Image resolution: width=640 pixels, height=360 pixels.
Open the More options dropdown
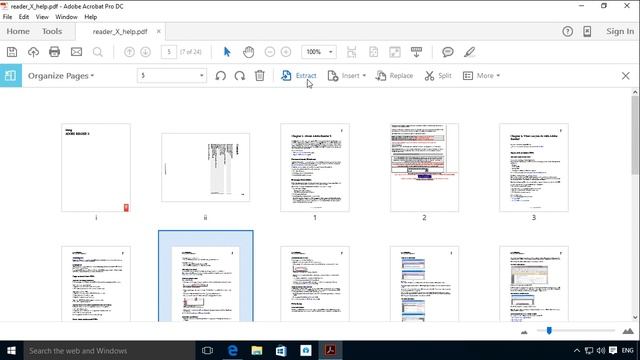[x=481, y=76]
